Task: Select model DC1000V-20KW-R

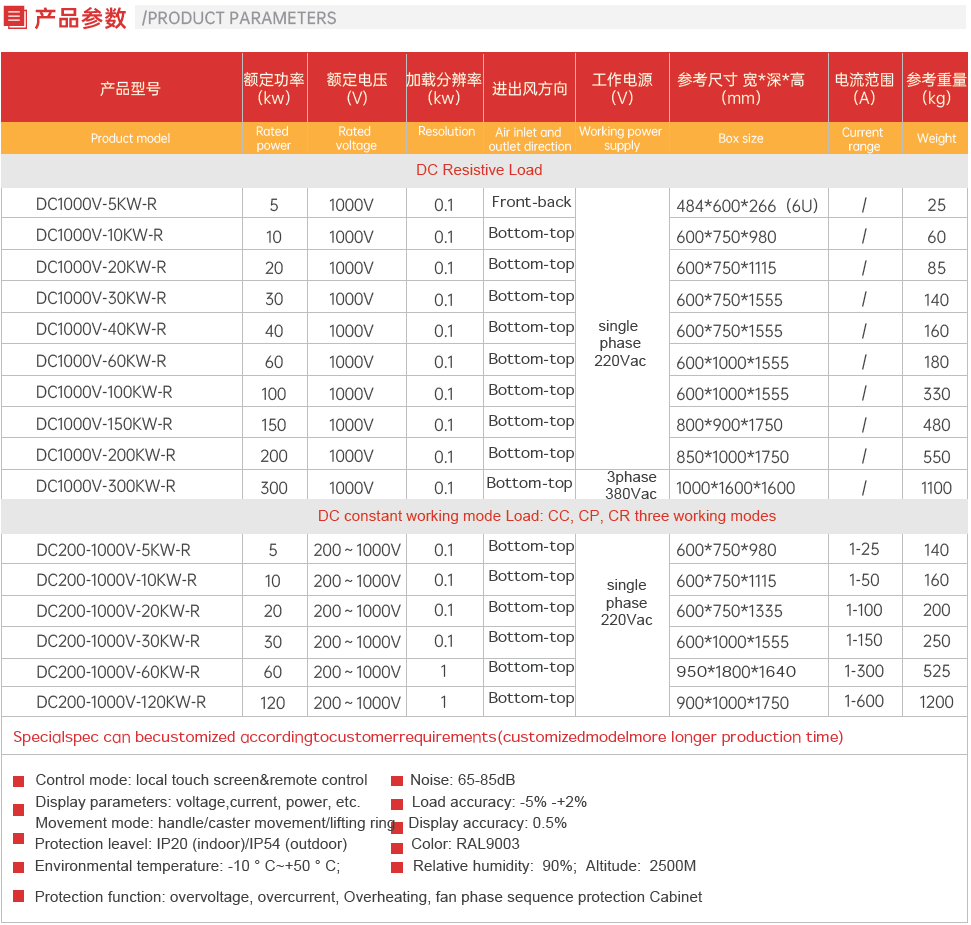Action: pyautogui.click(x=101, y=267)
